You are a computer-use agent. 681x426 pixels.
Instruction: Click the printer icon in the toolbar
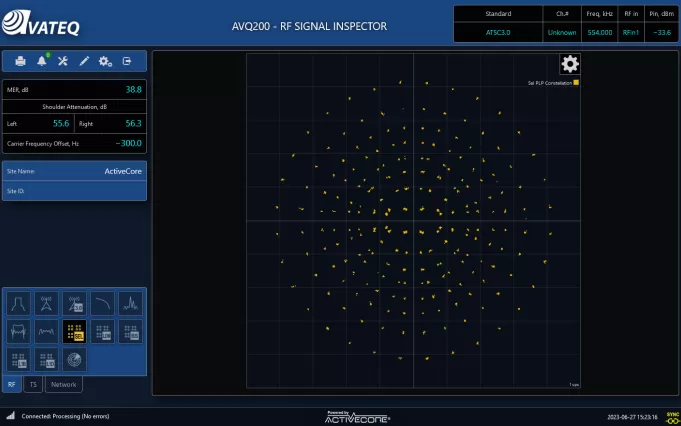(x=20, y=61)
